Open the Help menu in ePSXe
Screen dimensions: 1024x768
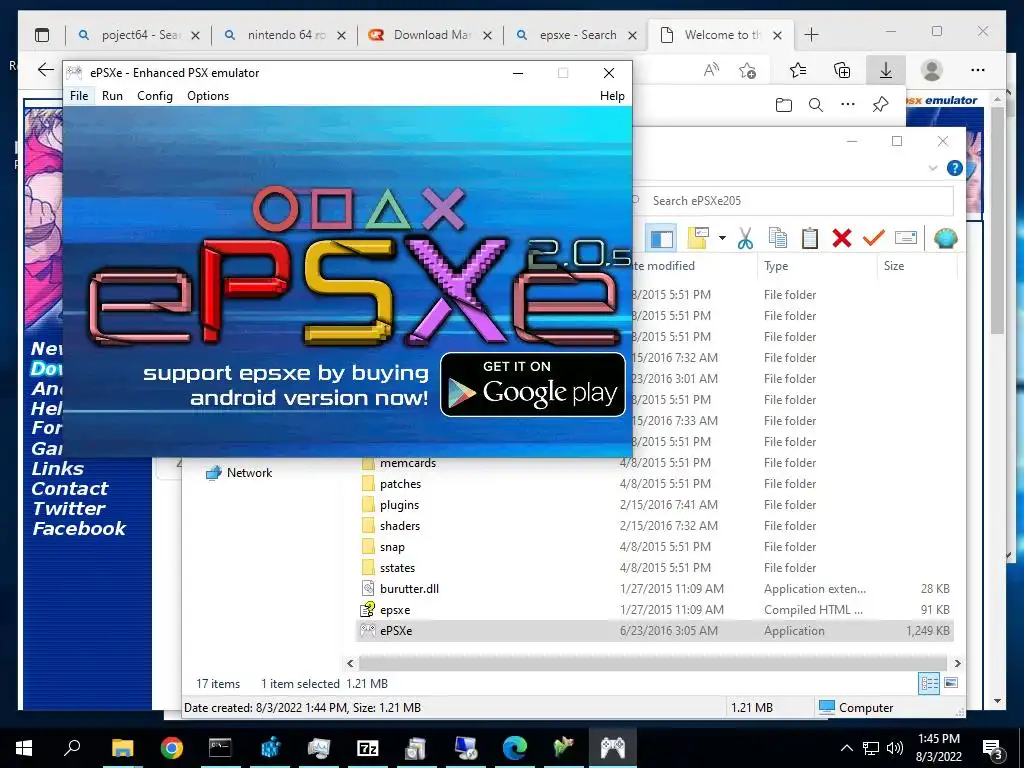pyautogui.click(x=612, y=96)
